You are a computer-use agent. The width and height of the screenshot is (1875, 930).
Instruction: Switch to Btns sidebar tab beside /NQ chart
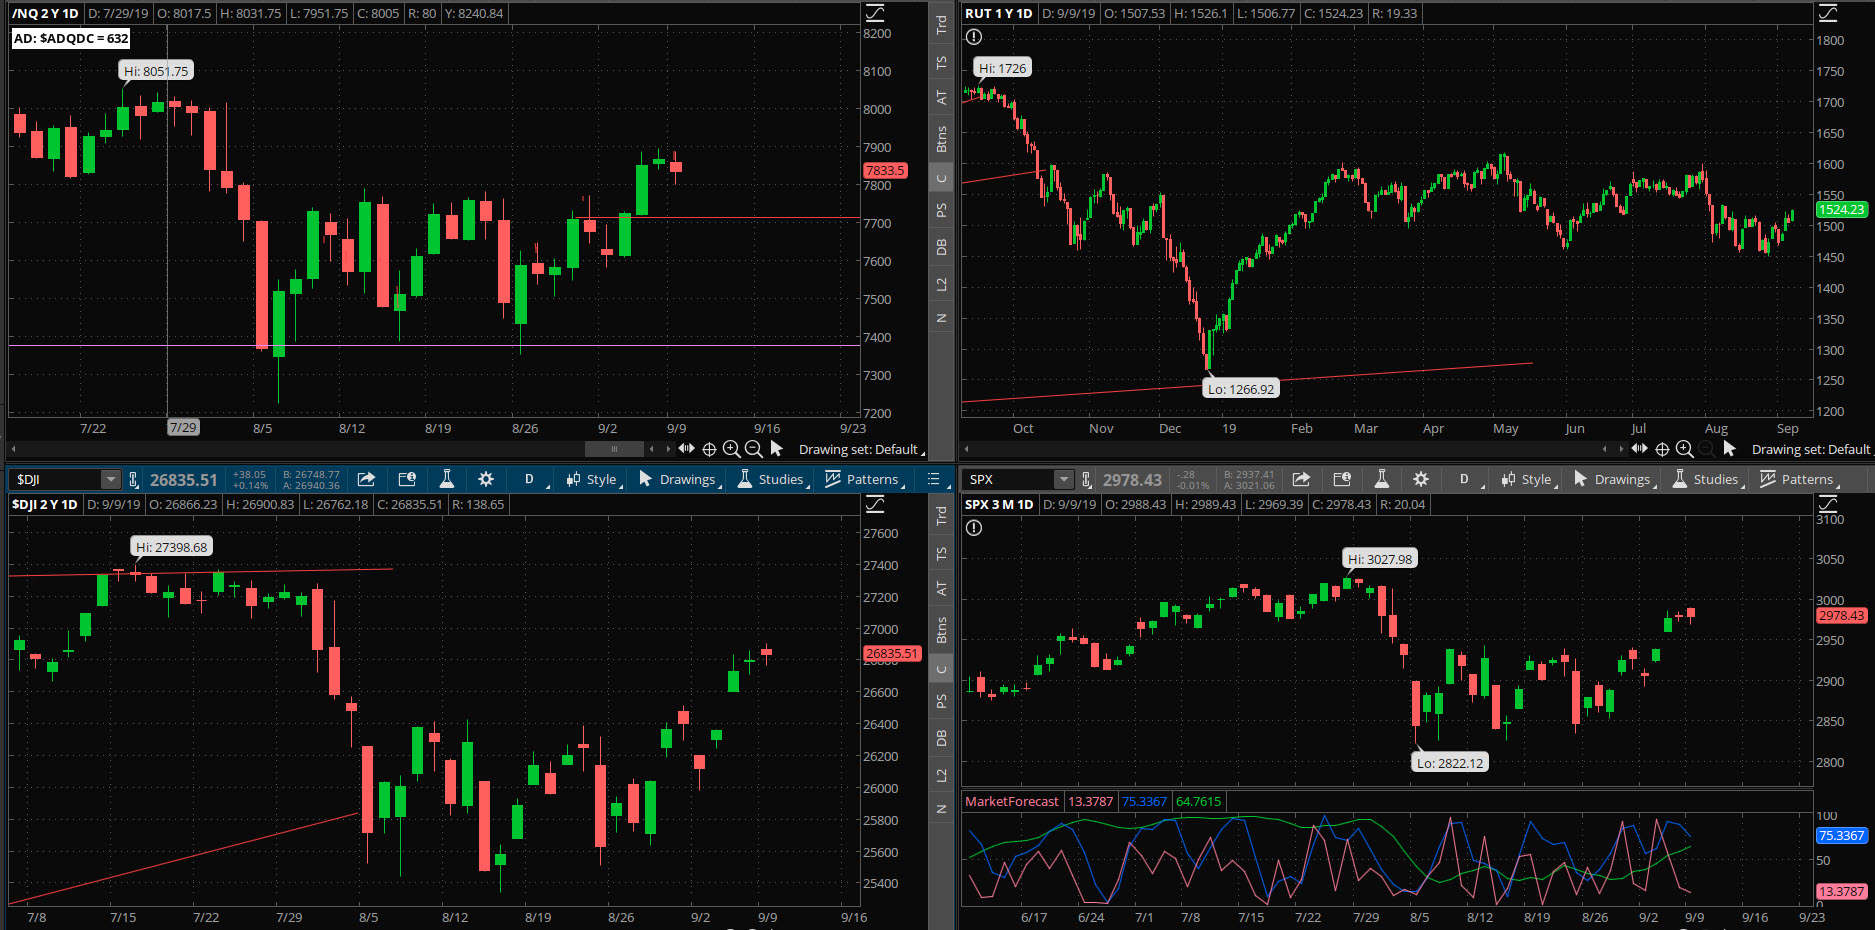tap(941, 139)
